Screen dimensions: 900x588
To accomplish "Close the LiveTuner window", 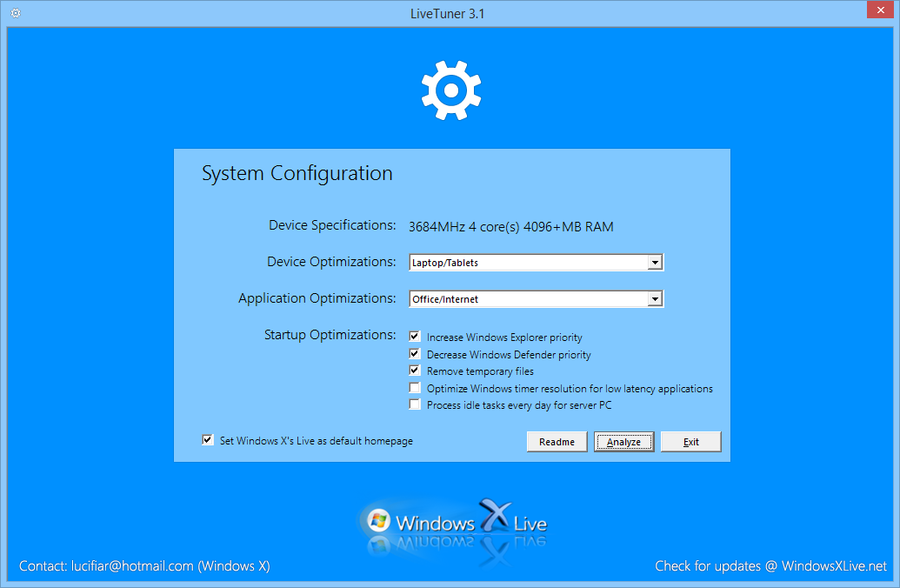I will [x=880, y=10].
